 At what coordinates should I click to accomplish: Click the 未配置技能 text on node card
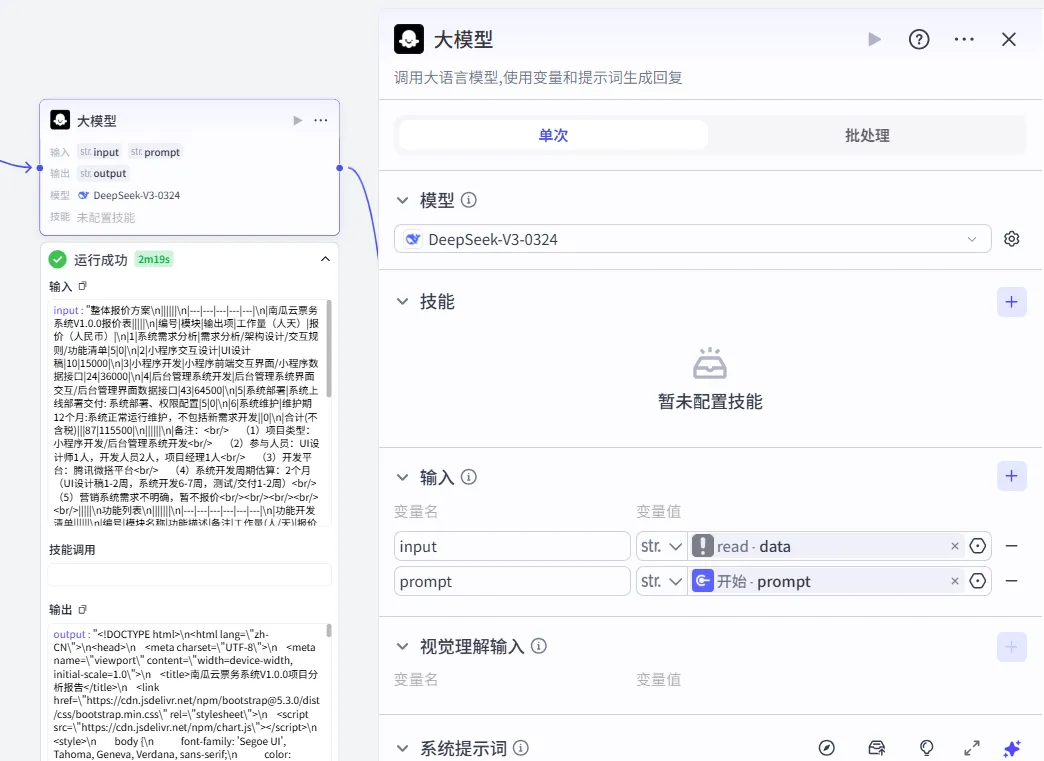click(x=106, y=218)
